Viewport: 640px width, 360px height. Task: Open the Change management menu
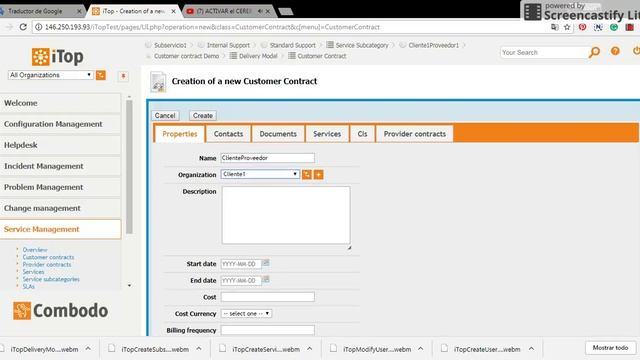[60, 208]
